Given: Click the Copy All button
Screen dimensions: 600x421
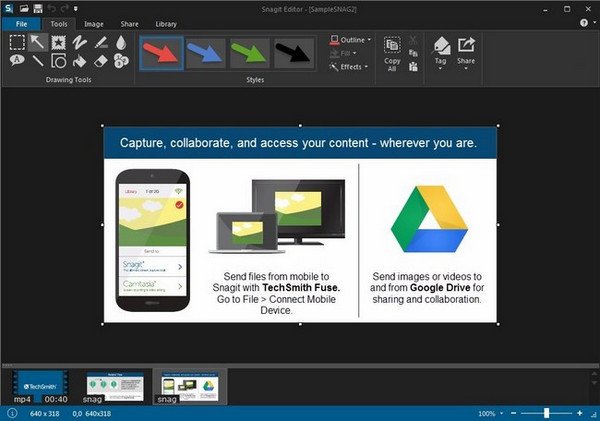Looking at the screenshot, I should pos(392,54).
